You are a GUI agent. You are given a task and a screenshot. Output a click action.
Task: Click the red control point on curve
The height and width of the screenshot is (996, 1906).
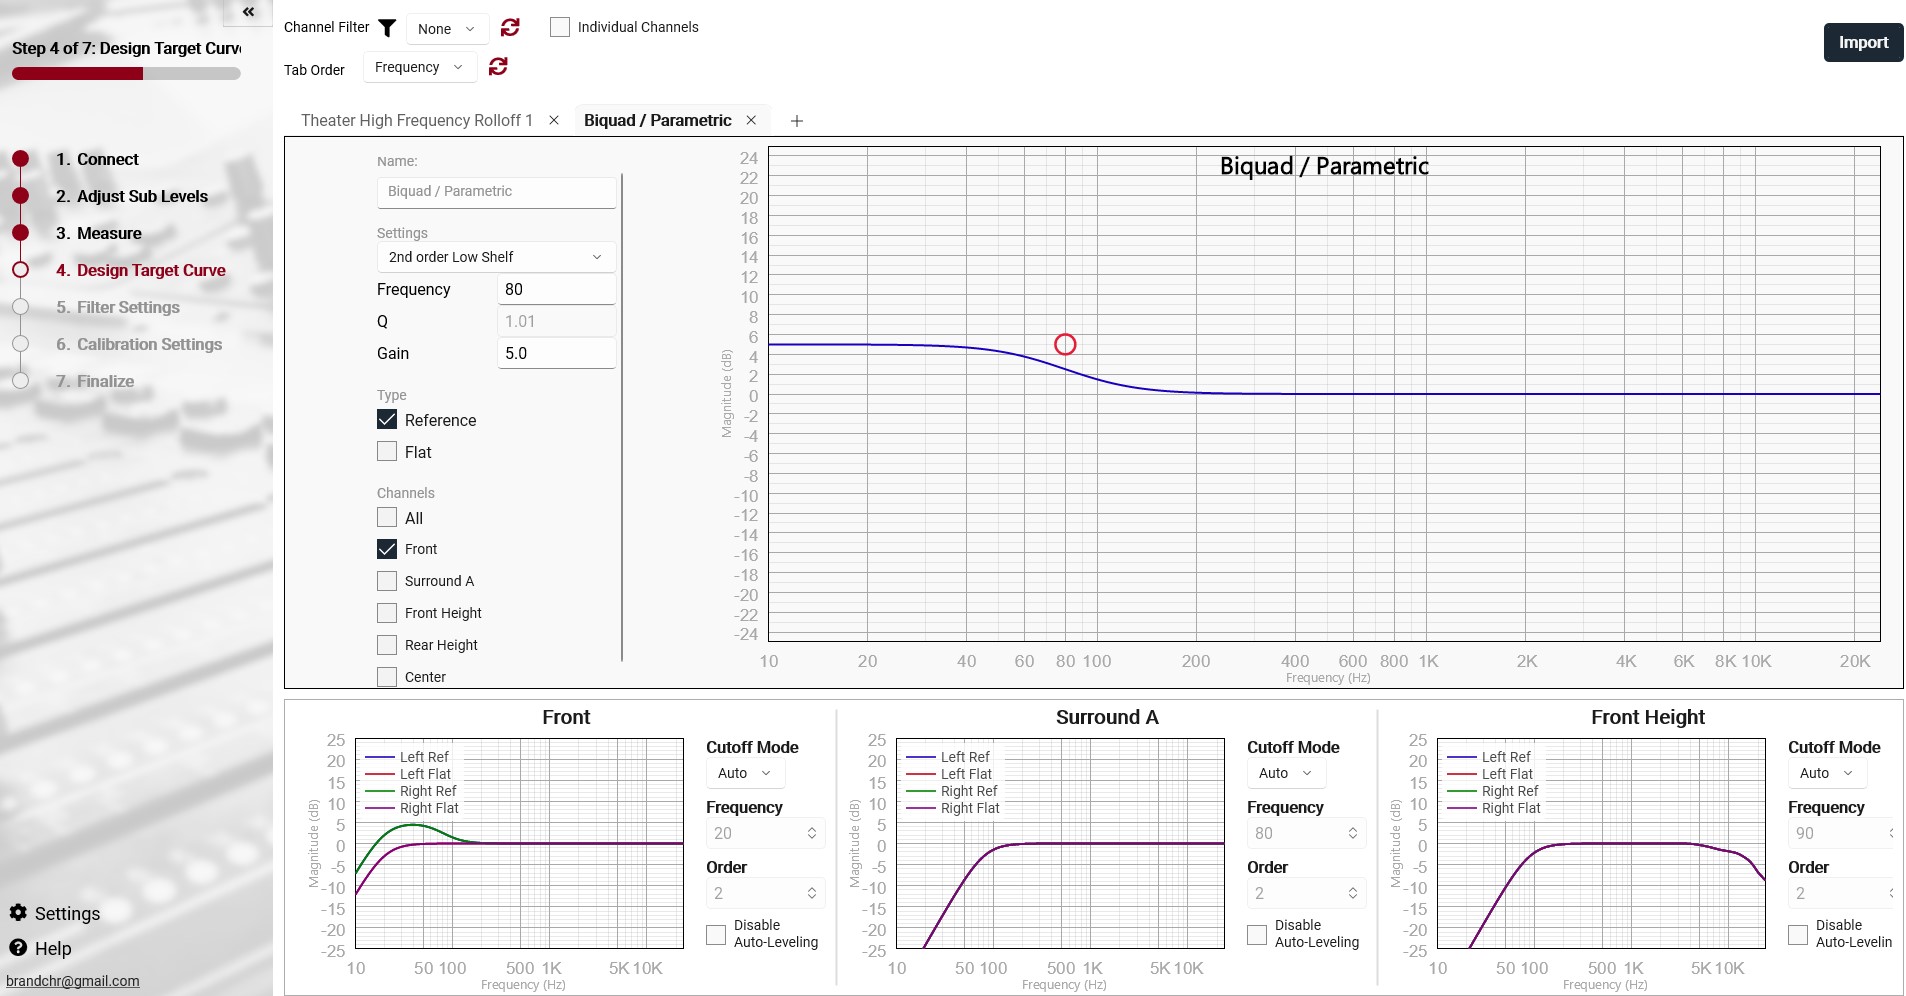point(1065,344)
